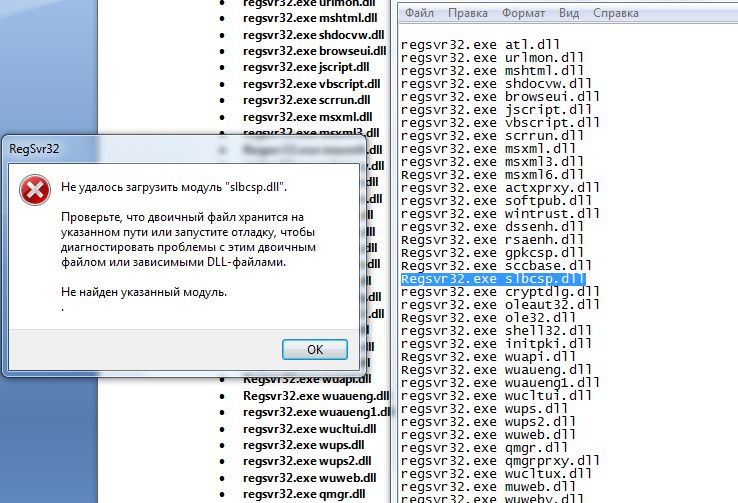Click the line regsvr32.exe qmgrprxy.dll in Notepad
This screenshot has height=503, width=738.
(500, 461)
